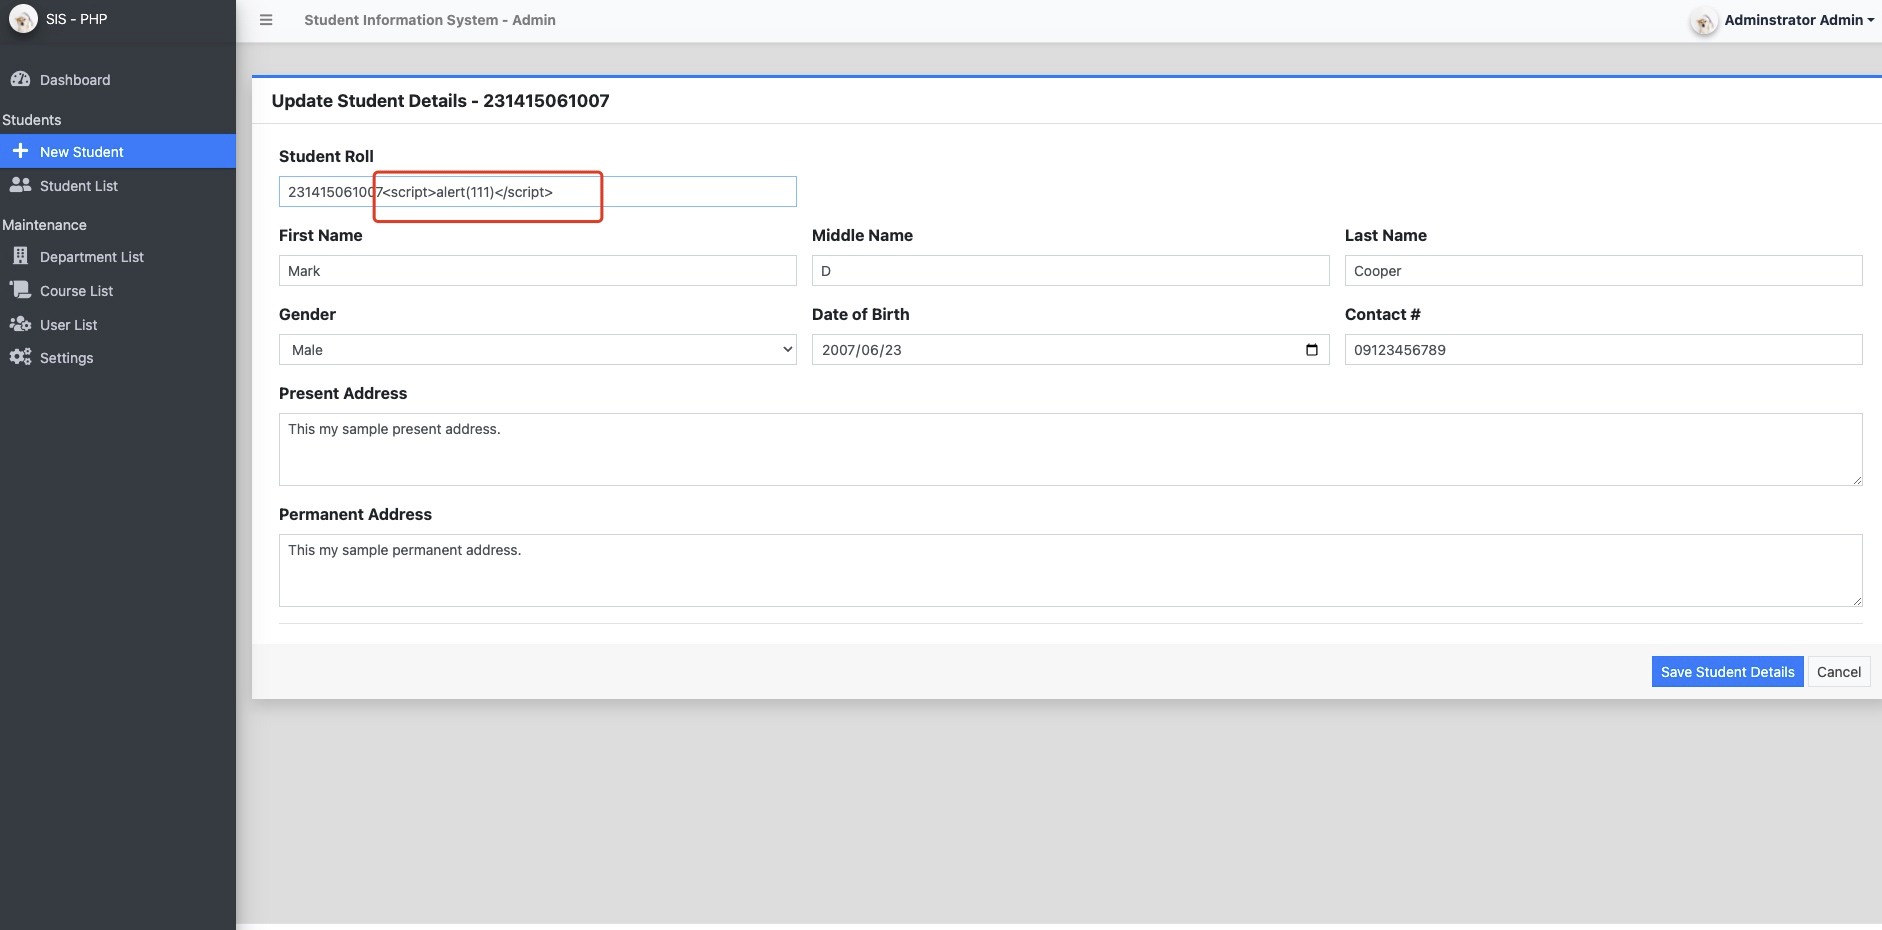Click the Present Address label
1882x930 pixels.
coord(343,393)
